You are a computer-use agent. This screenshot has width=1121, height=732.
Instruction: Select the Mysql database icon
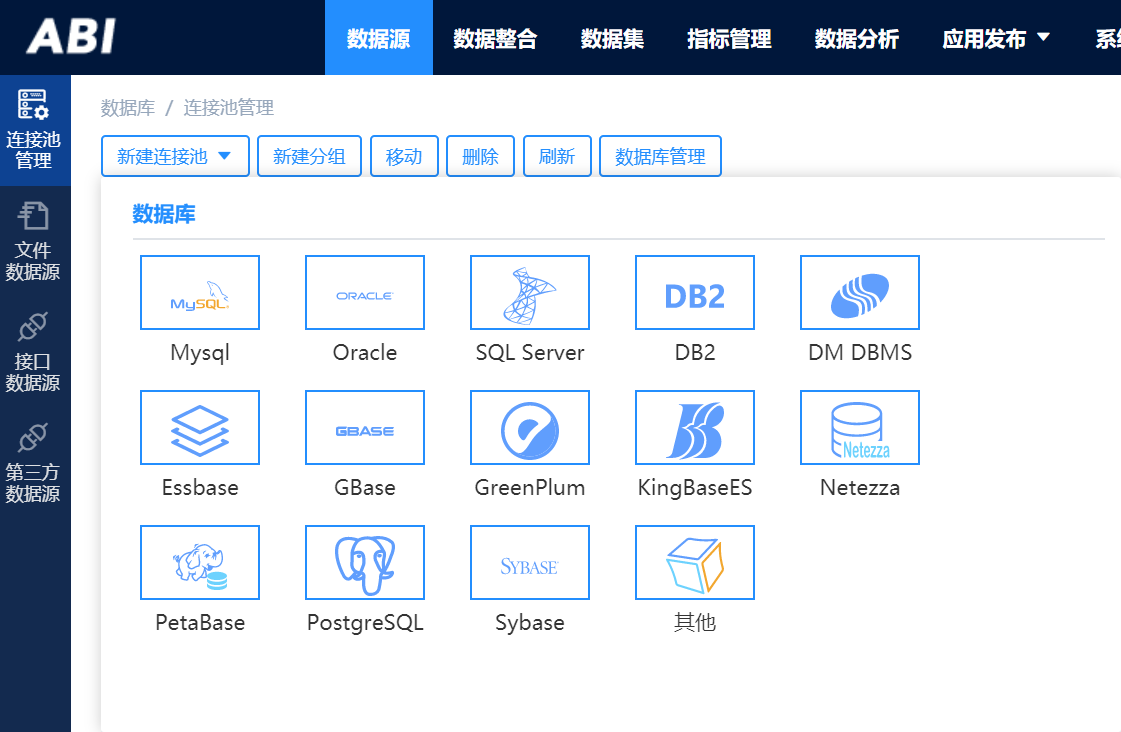click(200, 292)
